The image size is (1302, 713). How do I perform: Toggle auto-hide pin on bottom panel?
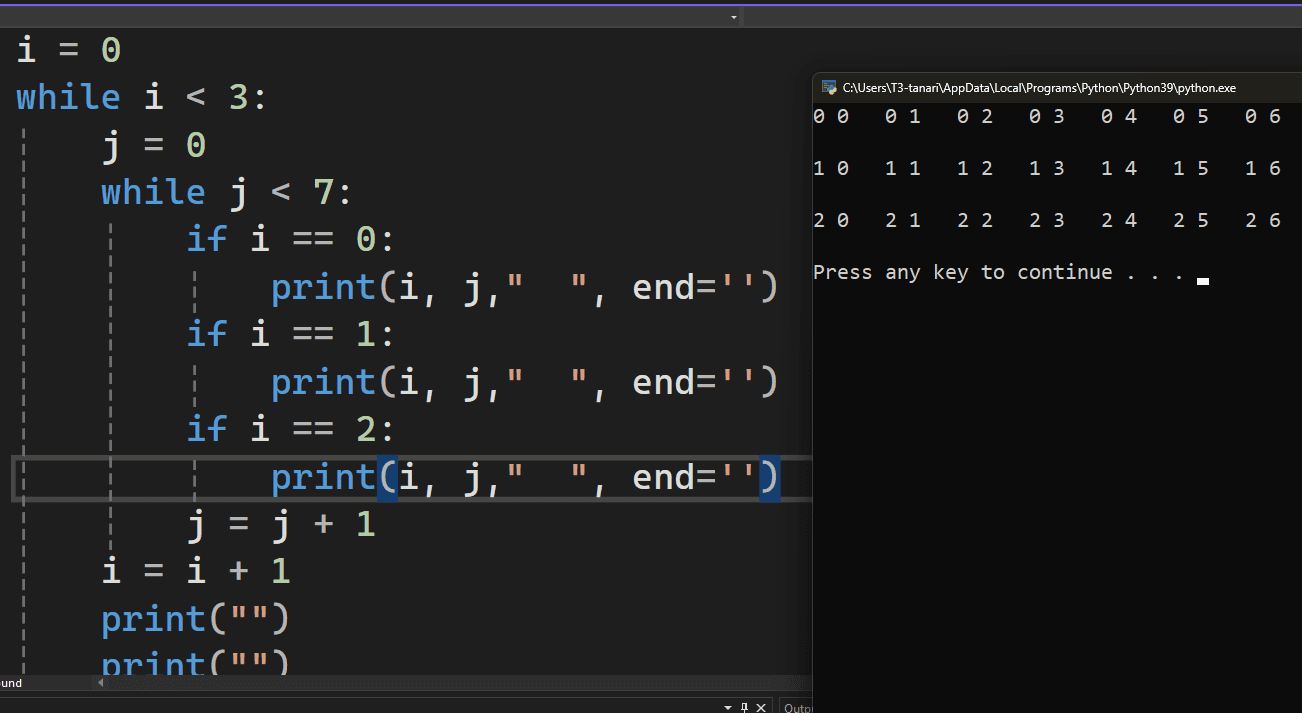tap(745, 707)
